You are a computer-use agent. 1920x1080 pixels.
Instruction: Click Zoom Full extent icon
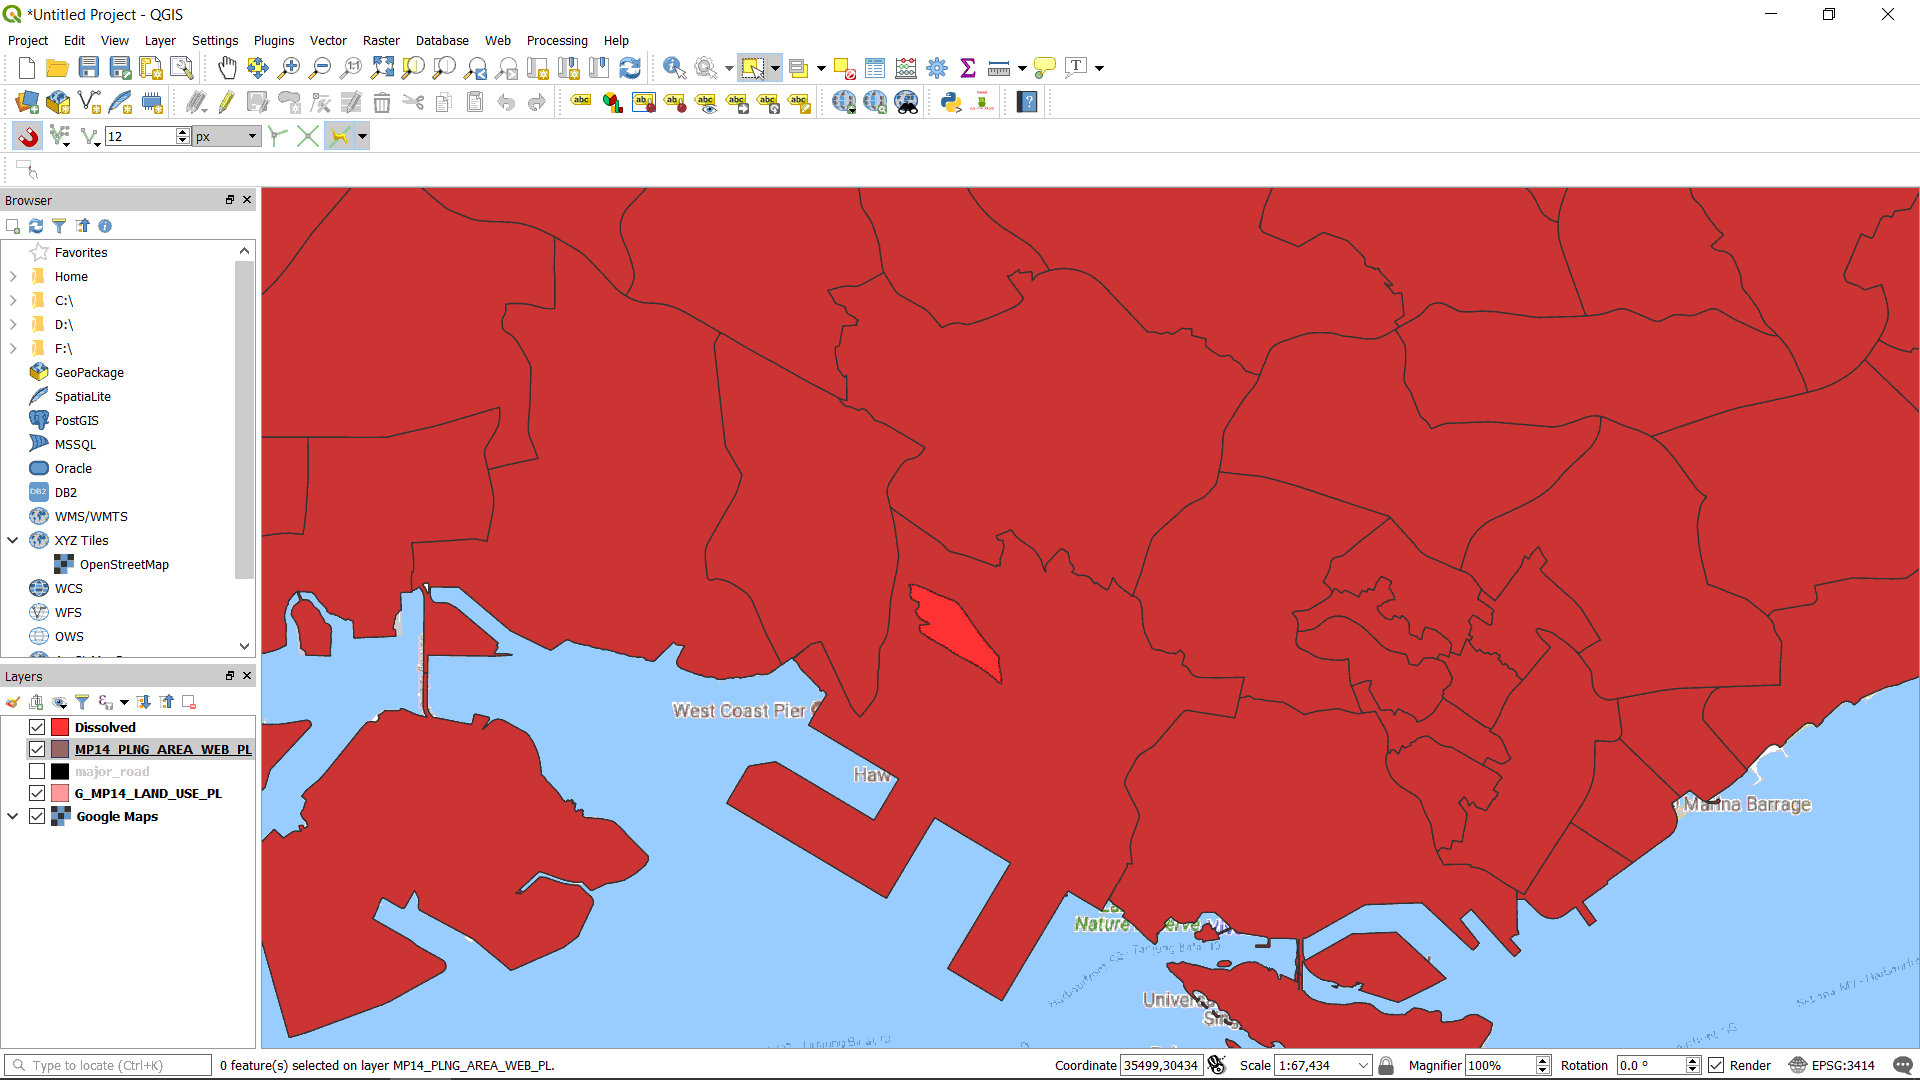pyautogui.click(x=382, y=68)
